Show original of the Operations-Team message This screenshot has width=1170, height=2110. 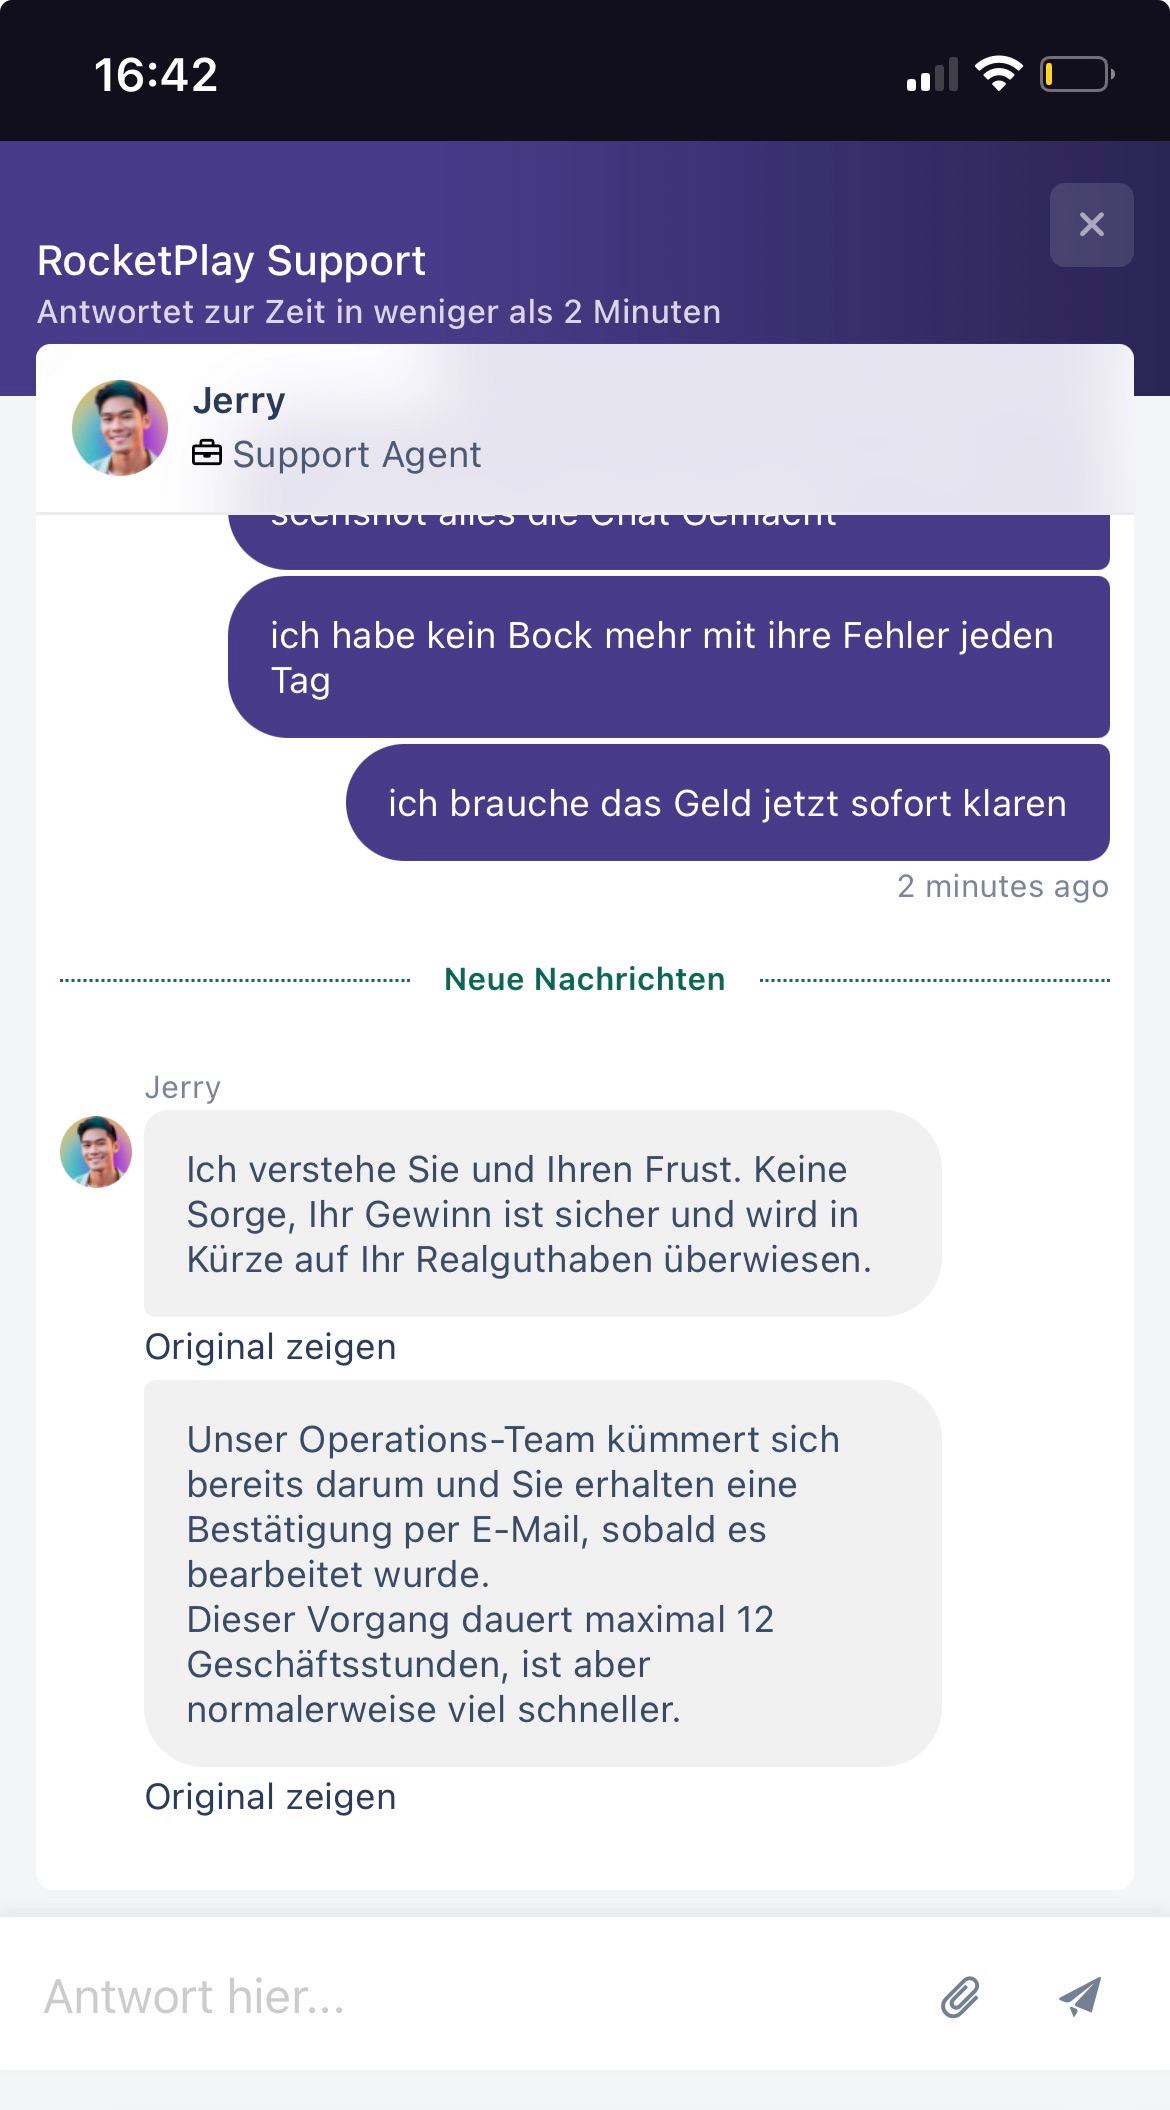pos(270,1797)
